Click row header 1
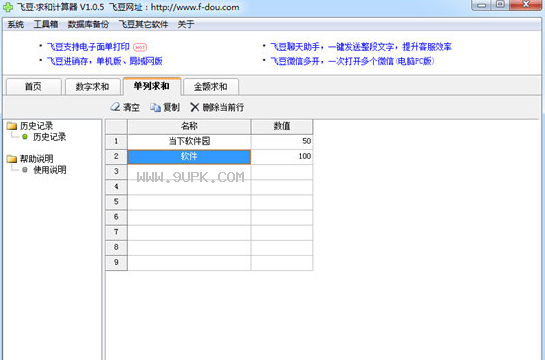The height and width of the screenshot is (360, 545). click(x=116, y=141)
